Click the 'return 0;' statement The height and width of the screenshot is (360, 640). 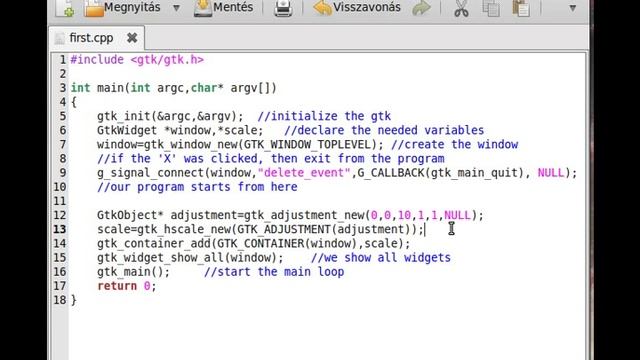tap(127, 286)
